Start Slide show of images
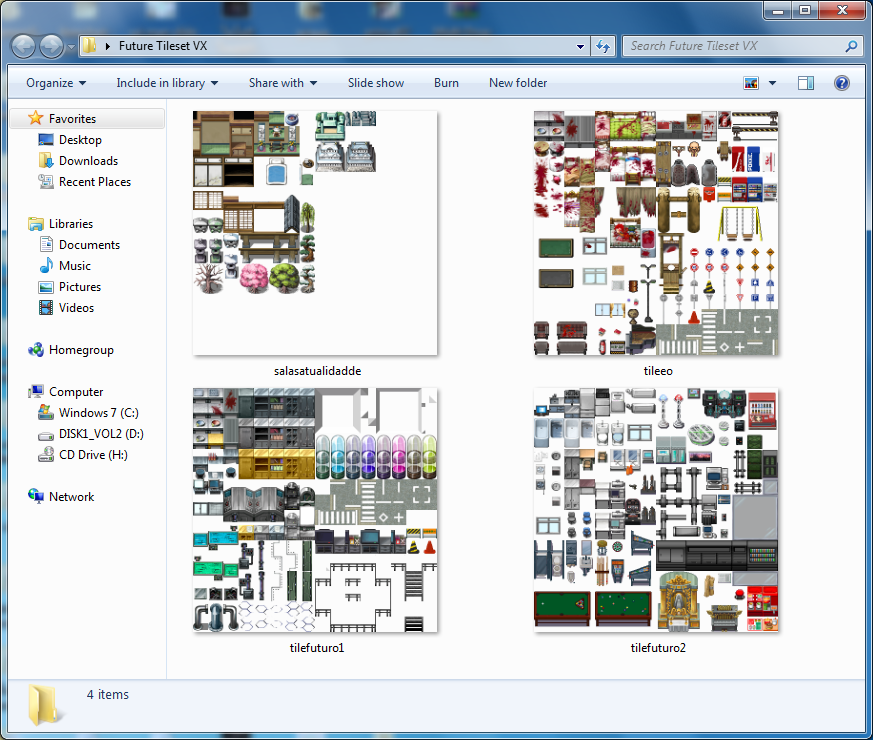This screenshot has width=873, height=740. pyautogui.click(x=376, y=83)
